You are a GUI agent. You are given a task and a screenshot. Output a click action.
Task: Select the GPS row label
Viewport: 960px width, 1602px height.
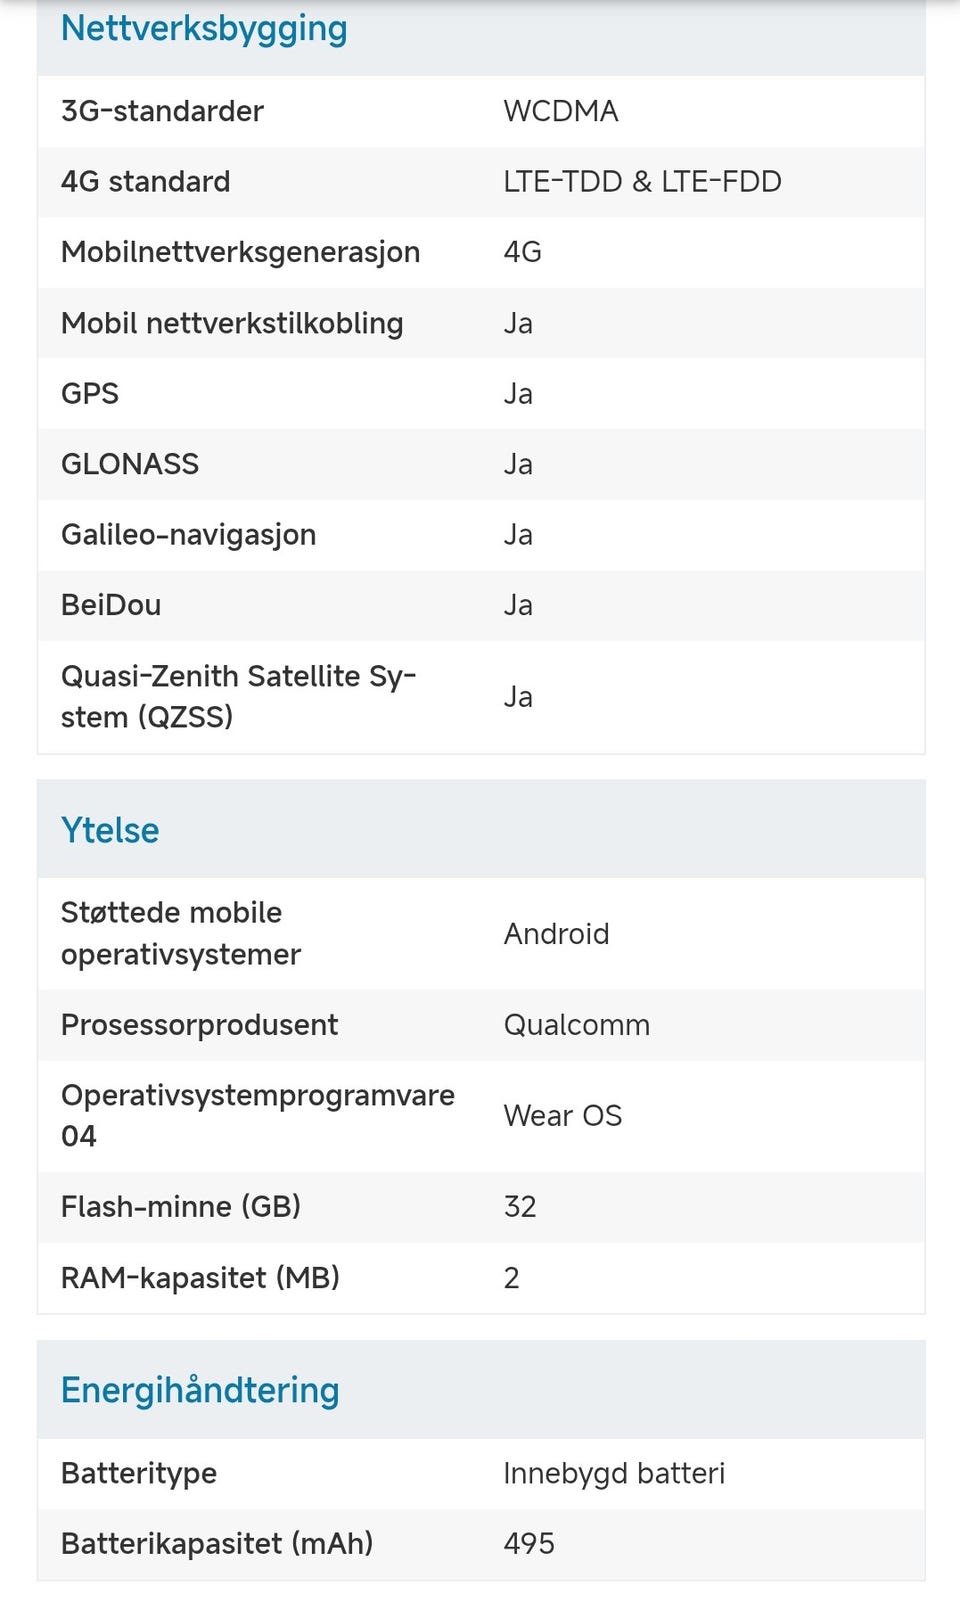[90, 394]
